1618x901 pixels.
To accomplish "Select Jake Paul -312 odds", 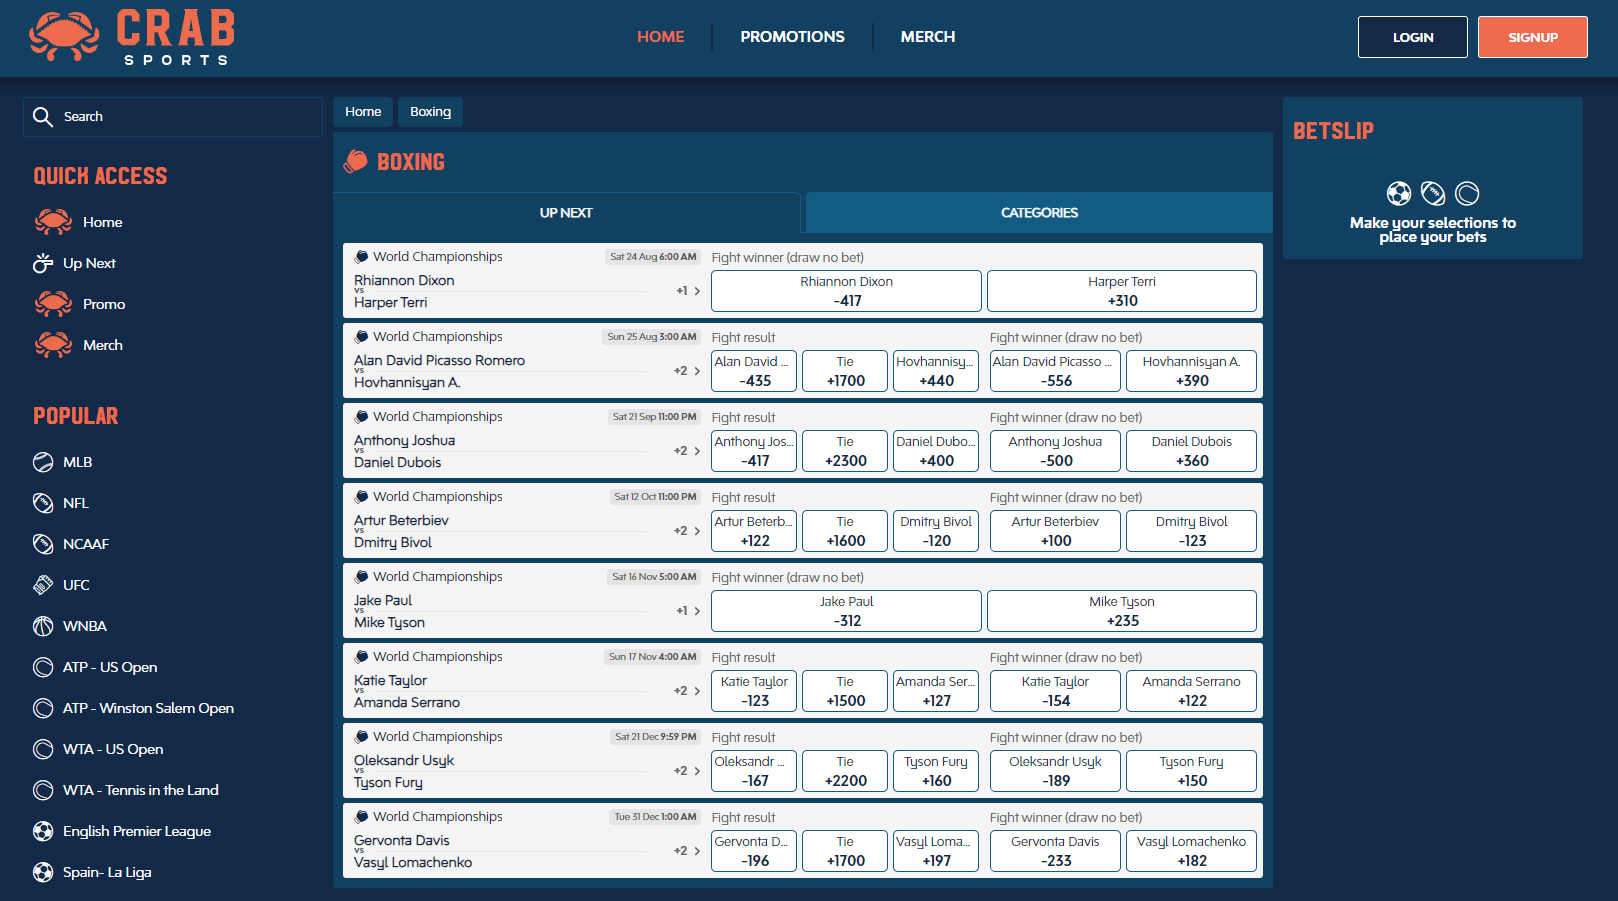I will coord(846,611).
